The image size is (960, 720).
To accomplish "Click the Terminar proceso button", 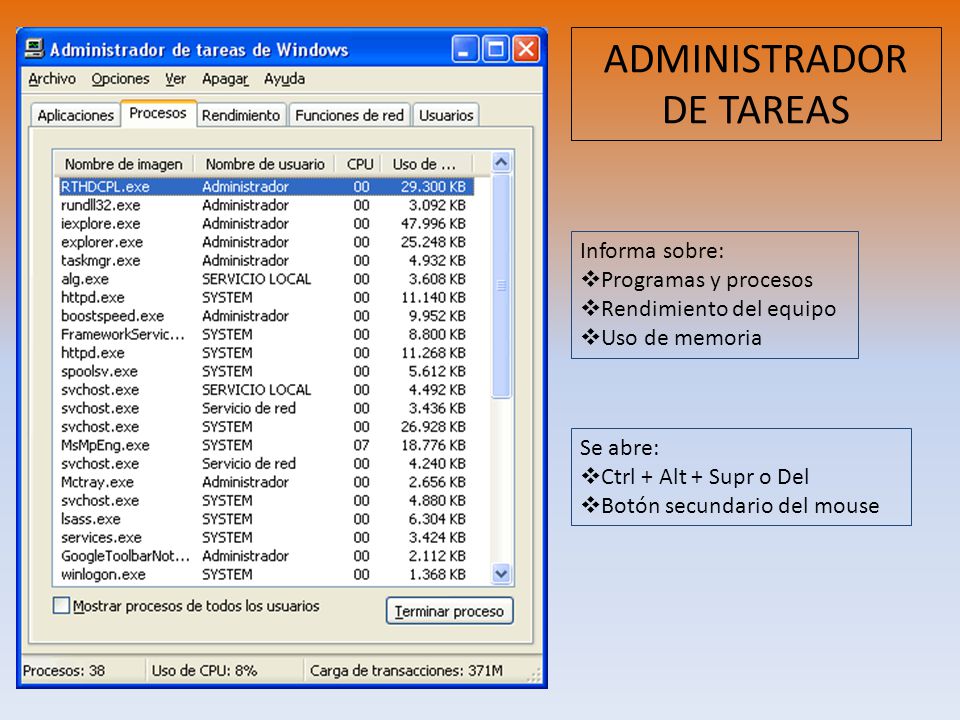I will tap(449, 611).
